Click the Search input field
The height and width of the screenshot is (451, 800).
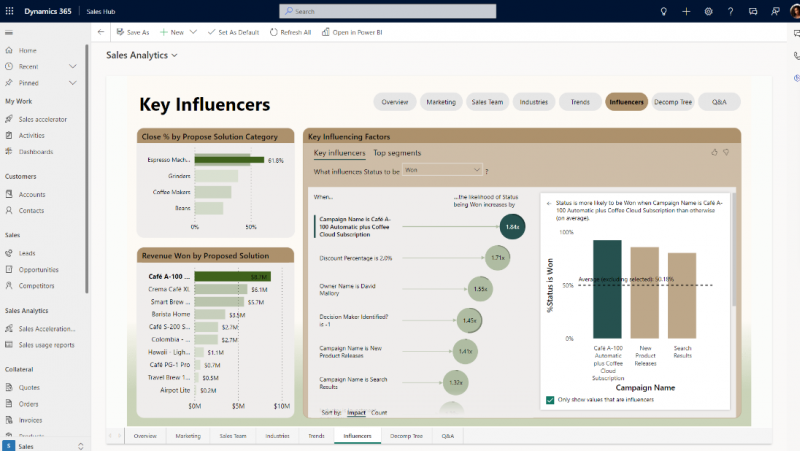tap(400, 11)
